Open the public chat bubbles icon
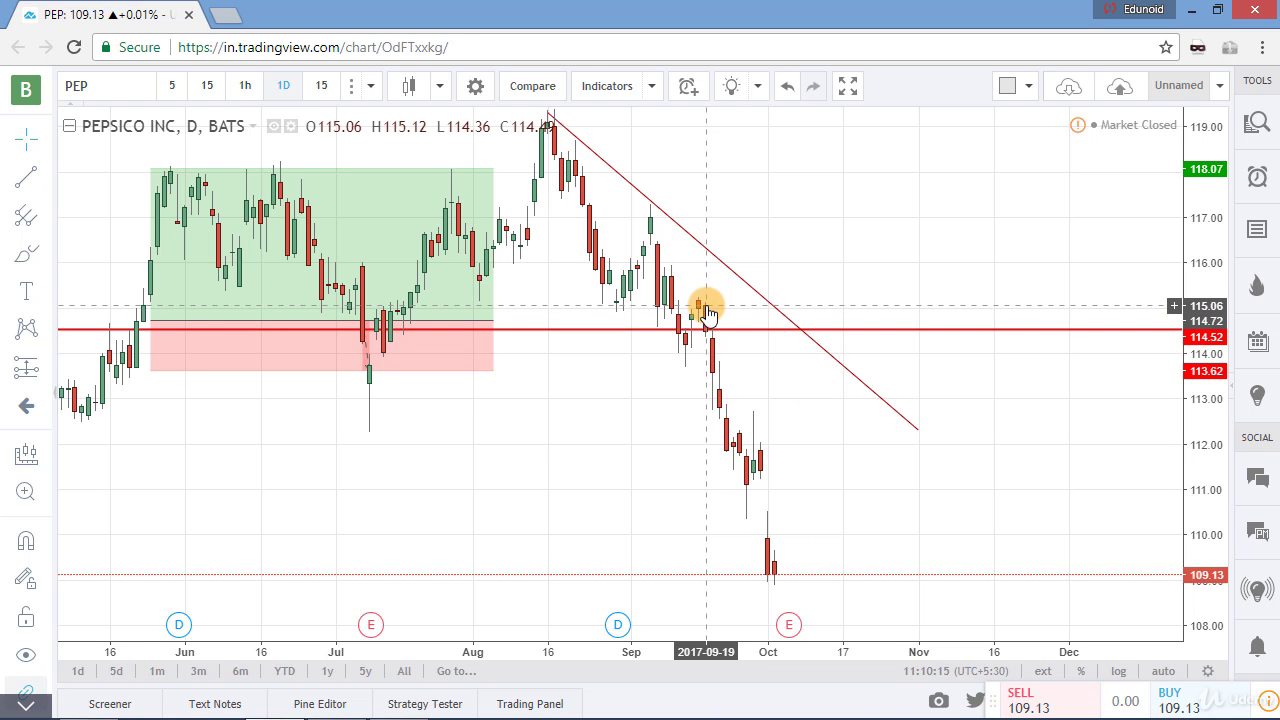 coord(1257,478)
